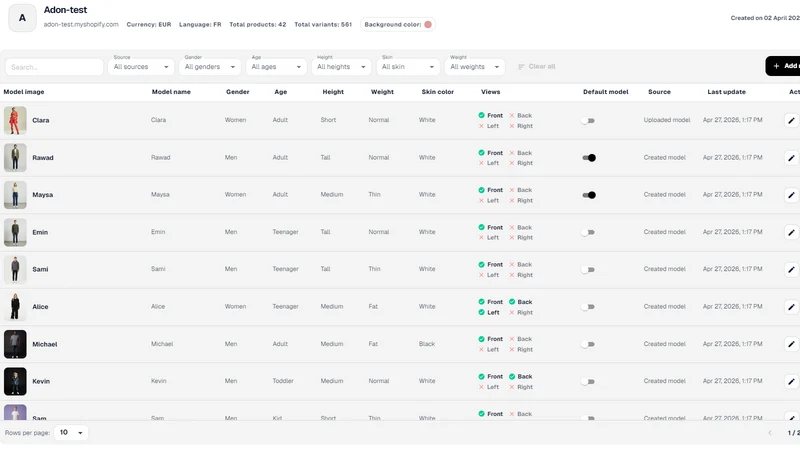Expand the All genders filter
Image resolution: width=800 pixels, height=450 pixels.
point(210,67)
